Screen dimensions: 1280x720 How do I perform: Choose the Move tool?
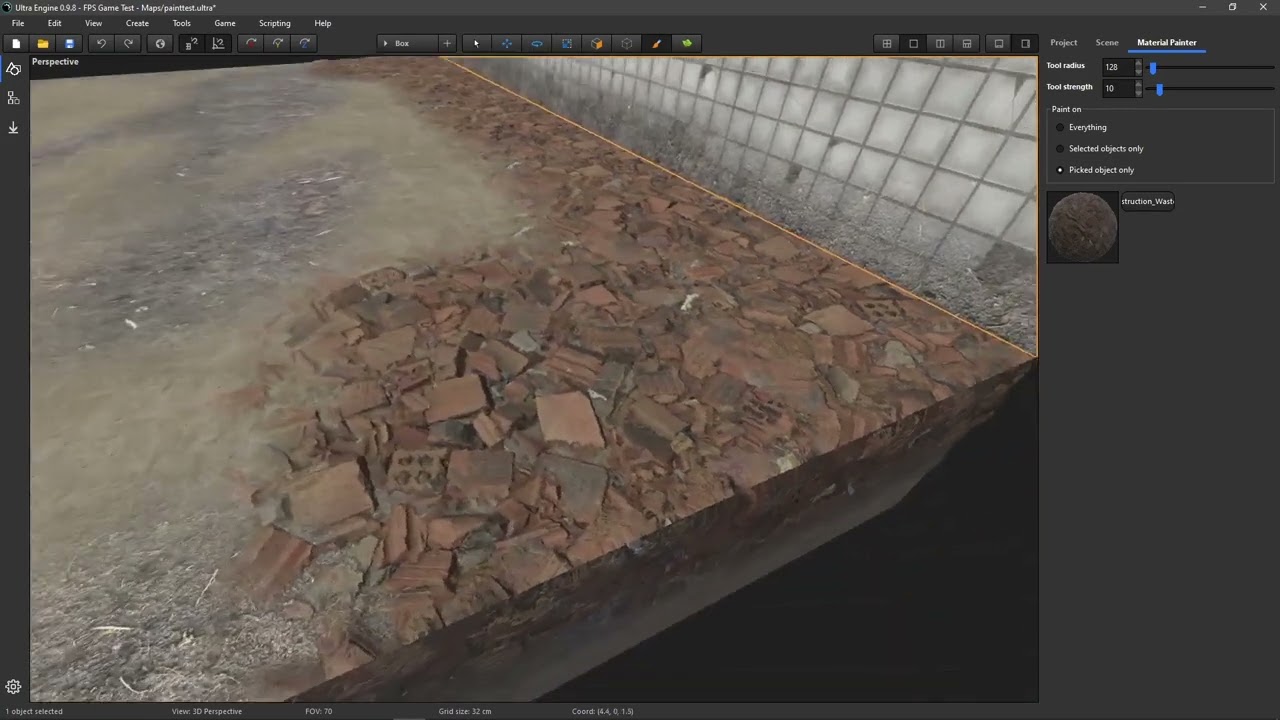506,43
